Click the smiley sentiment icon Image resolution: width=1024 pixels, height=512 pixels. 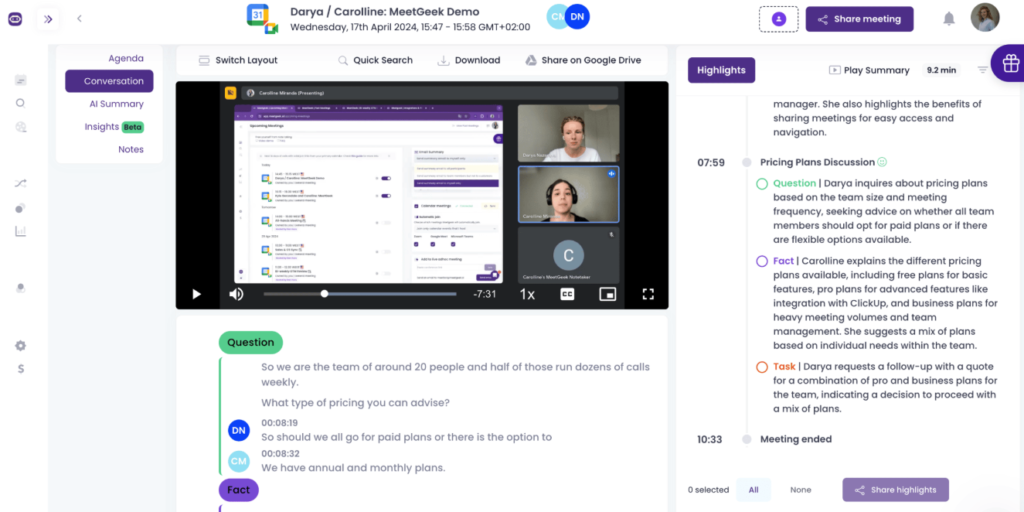pos(882,161)
